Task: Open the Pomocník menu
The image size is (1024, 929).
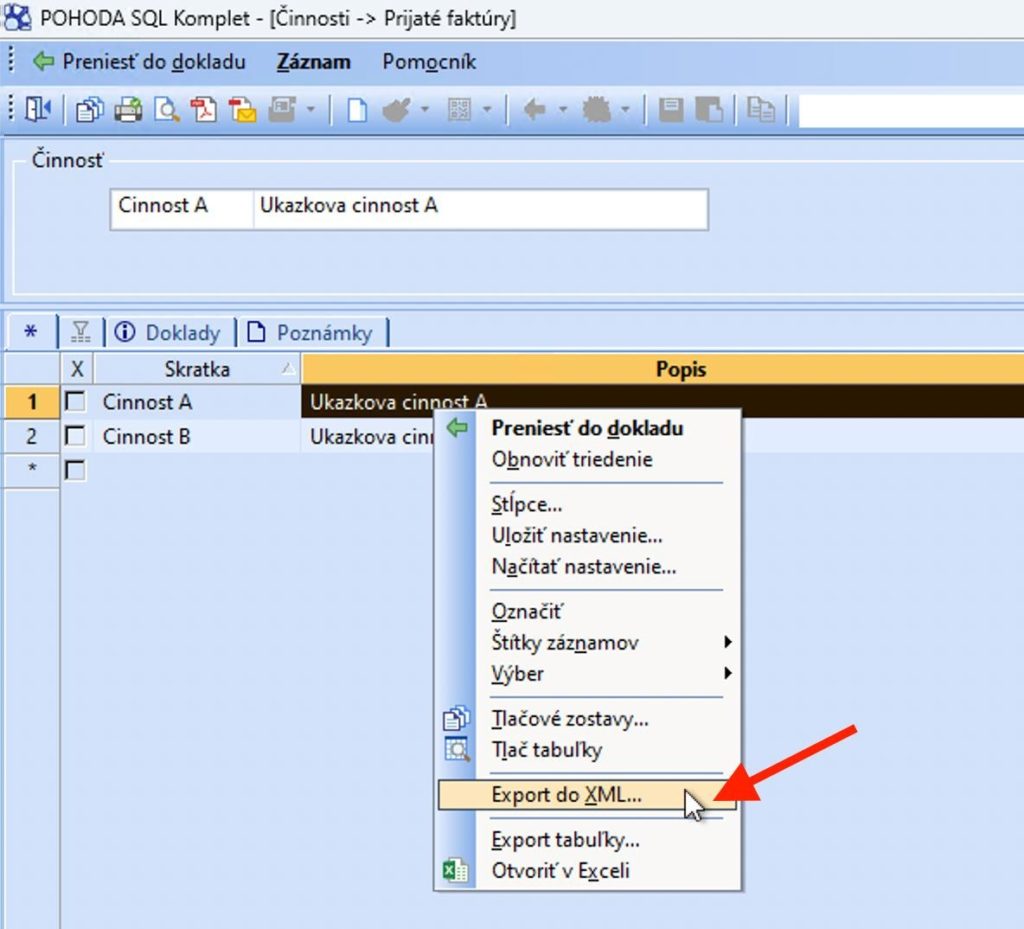Action: tap(429, 61)
